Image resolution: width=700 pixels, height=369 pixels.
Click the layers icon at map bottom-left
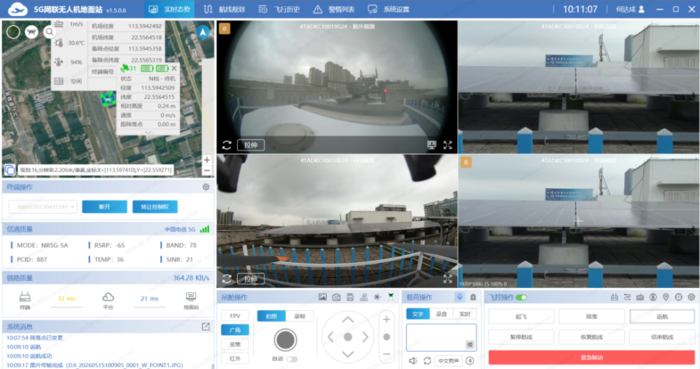tap(9, 170)
